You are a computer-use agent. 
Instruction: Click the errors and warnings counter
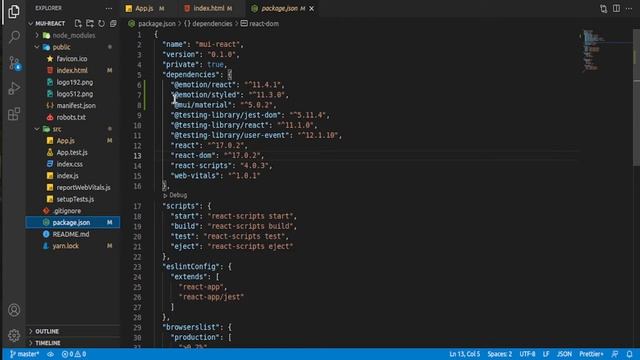click(74, 354)
